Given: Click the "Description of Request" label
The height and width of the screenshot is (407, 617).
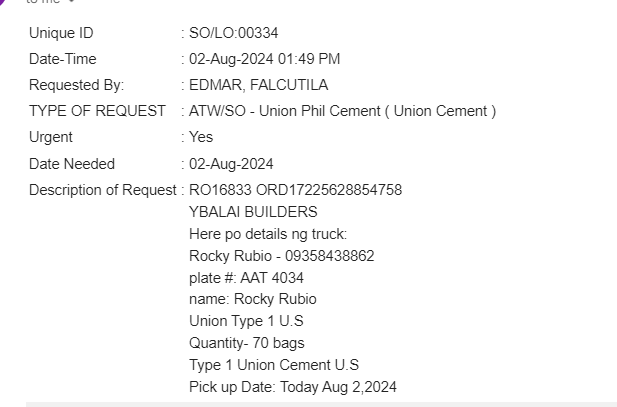Looking at the screenshot, I should pos(102,190).
